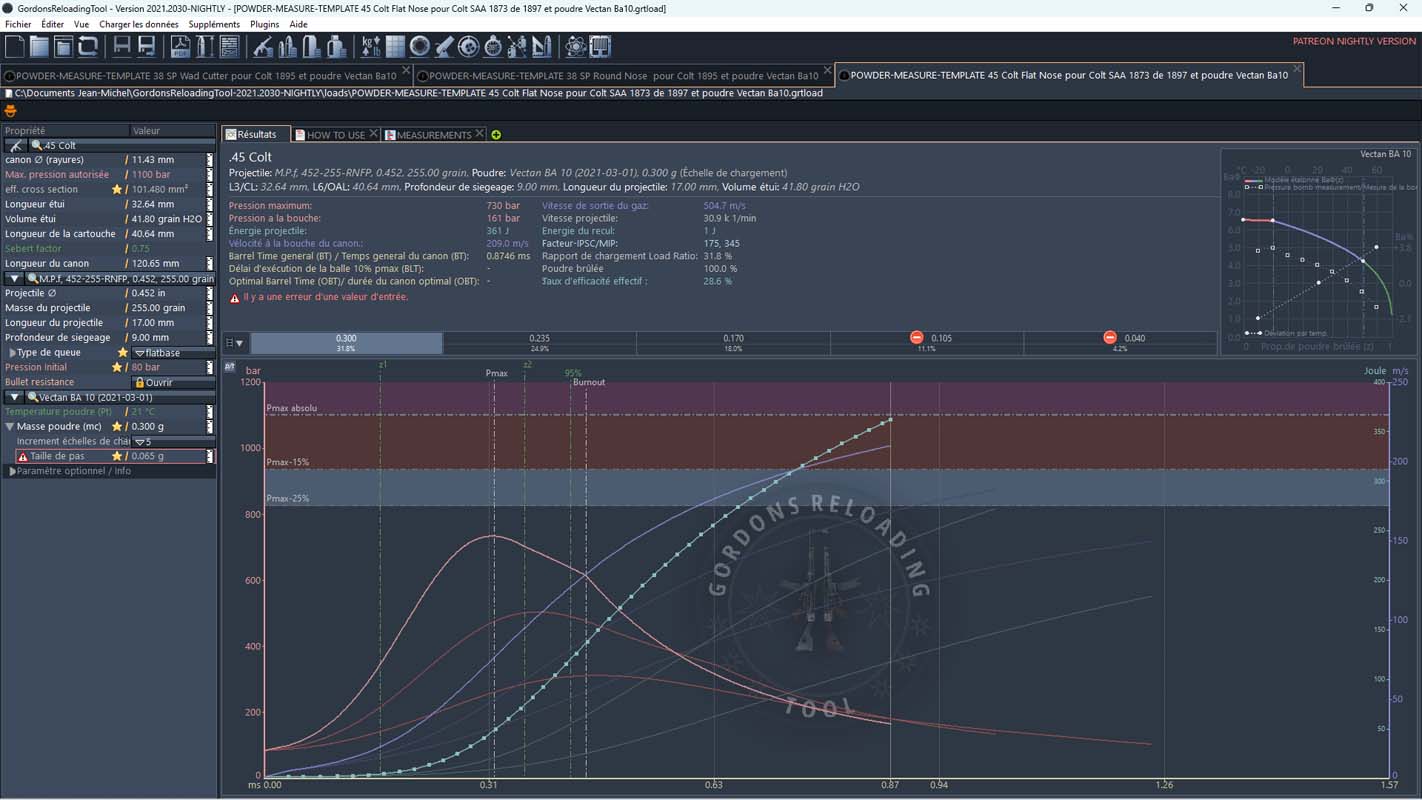Select the 0.235 charge step
The height and width of the screenshot is (800, 1422).
pyautogui.click(x=540, y=343)
